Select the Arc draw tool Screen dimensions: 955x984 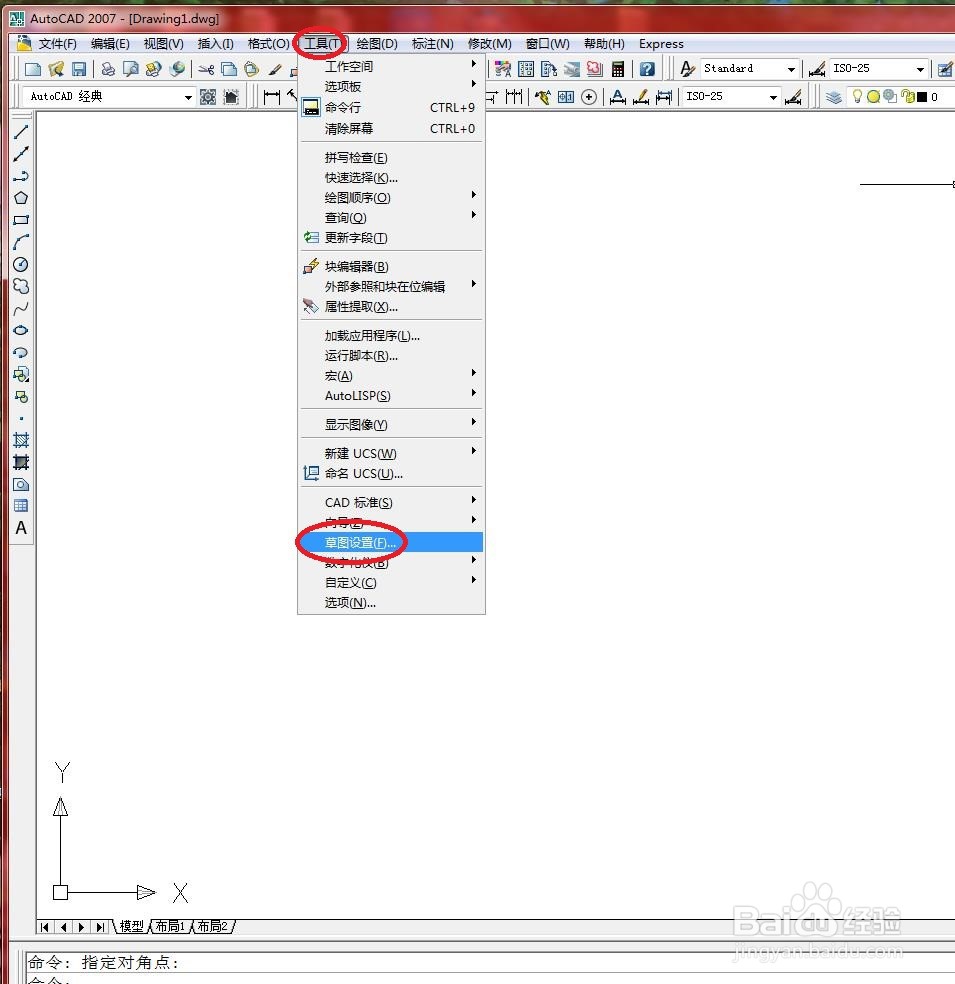click(x=21, y=242)
